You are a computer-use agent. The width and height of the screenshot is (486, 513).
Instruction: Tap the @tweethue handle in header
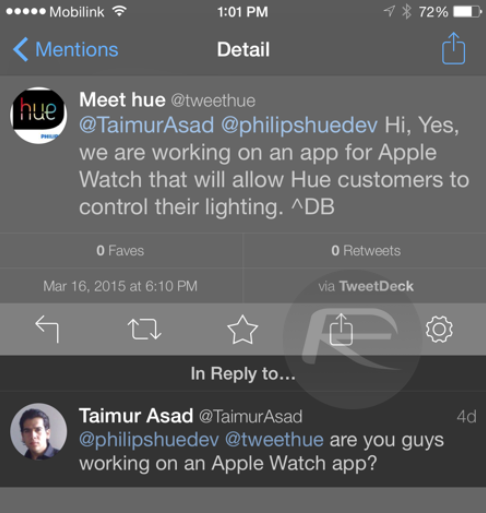pyautogui.click(x=213, y=100)
